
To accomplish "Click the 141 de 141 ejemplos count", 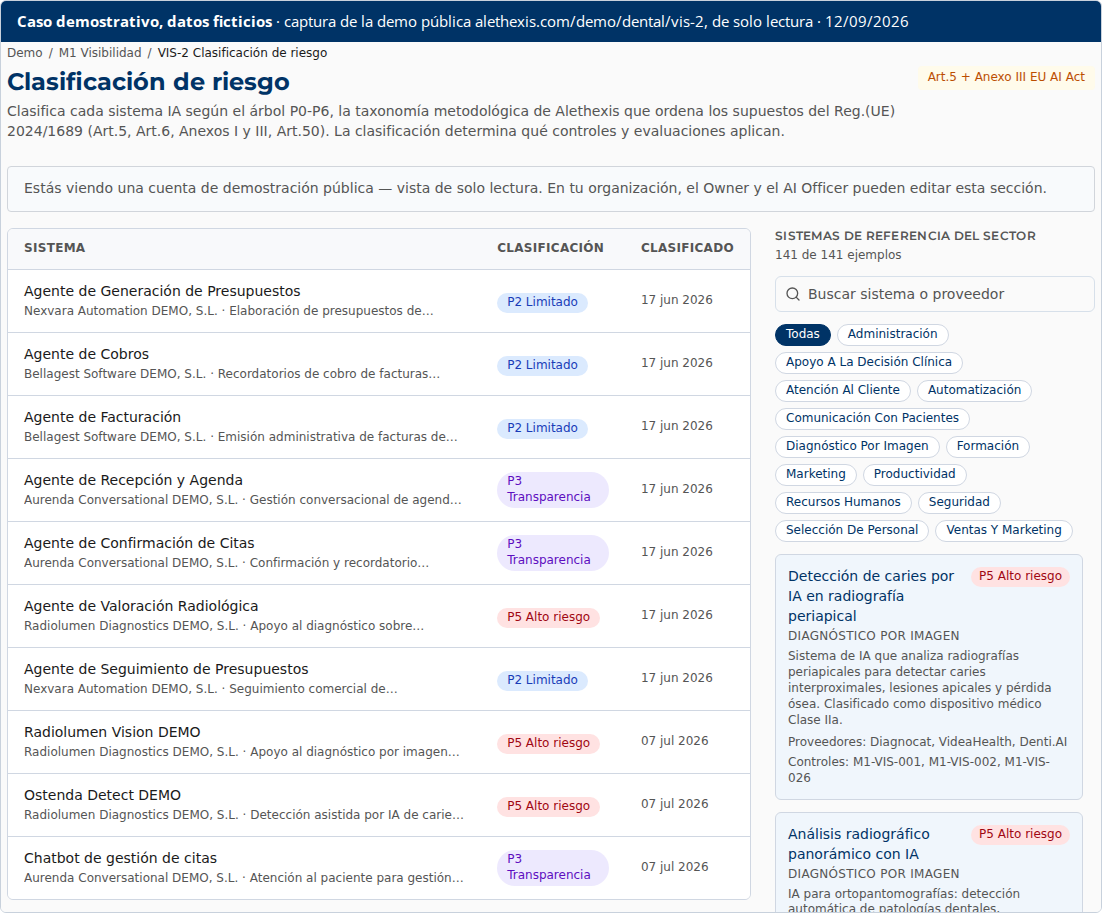I will pos(838,254).
